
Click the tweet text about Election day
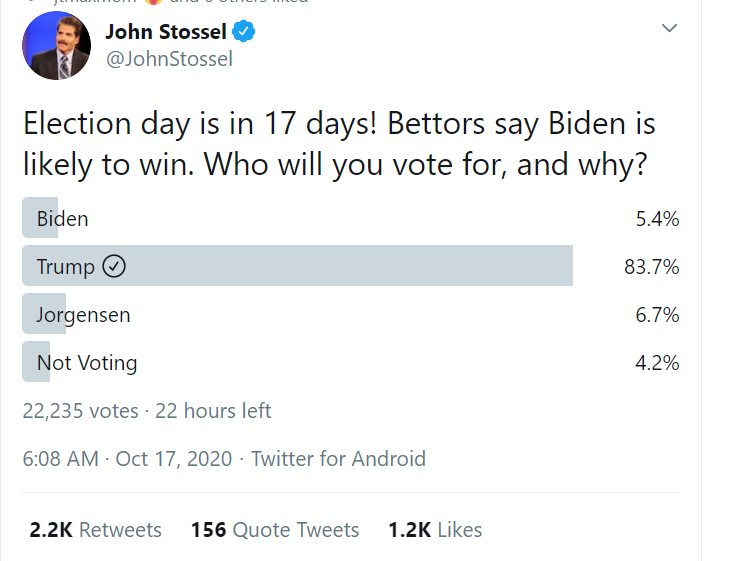click(x=339, y=144)
